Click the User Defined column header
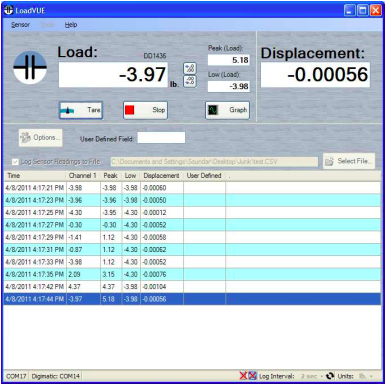The width and height of the screenshot is (386, 385). point(204,176)
